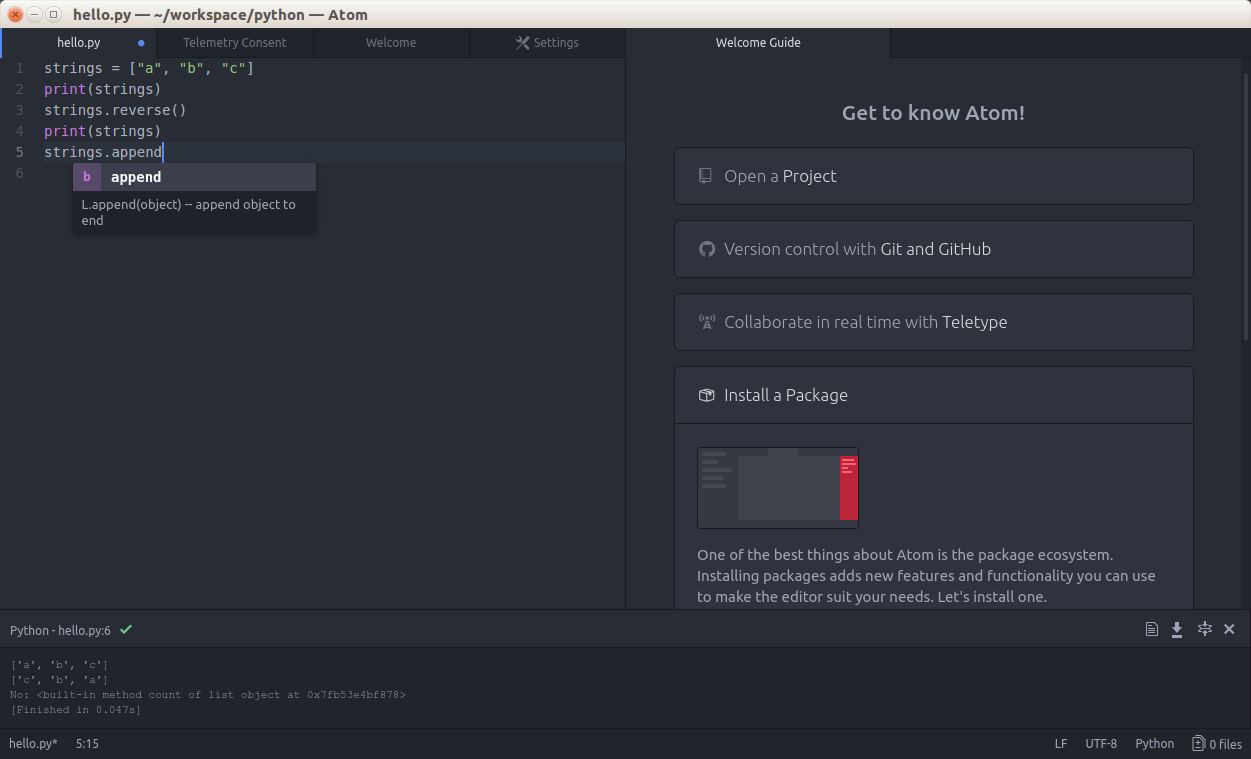Change line ending by clicking LF
Viewport: 1251px width, 759px height.
(1060, 743)
